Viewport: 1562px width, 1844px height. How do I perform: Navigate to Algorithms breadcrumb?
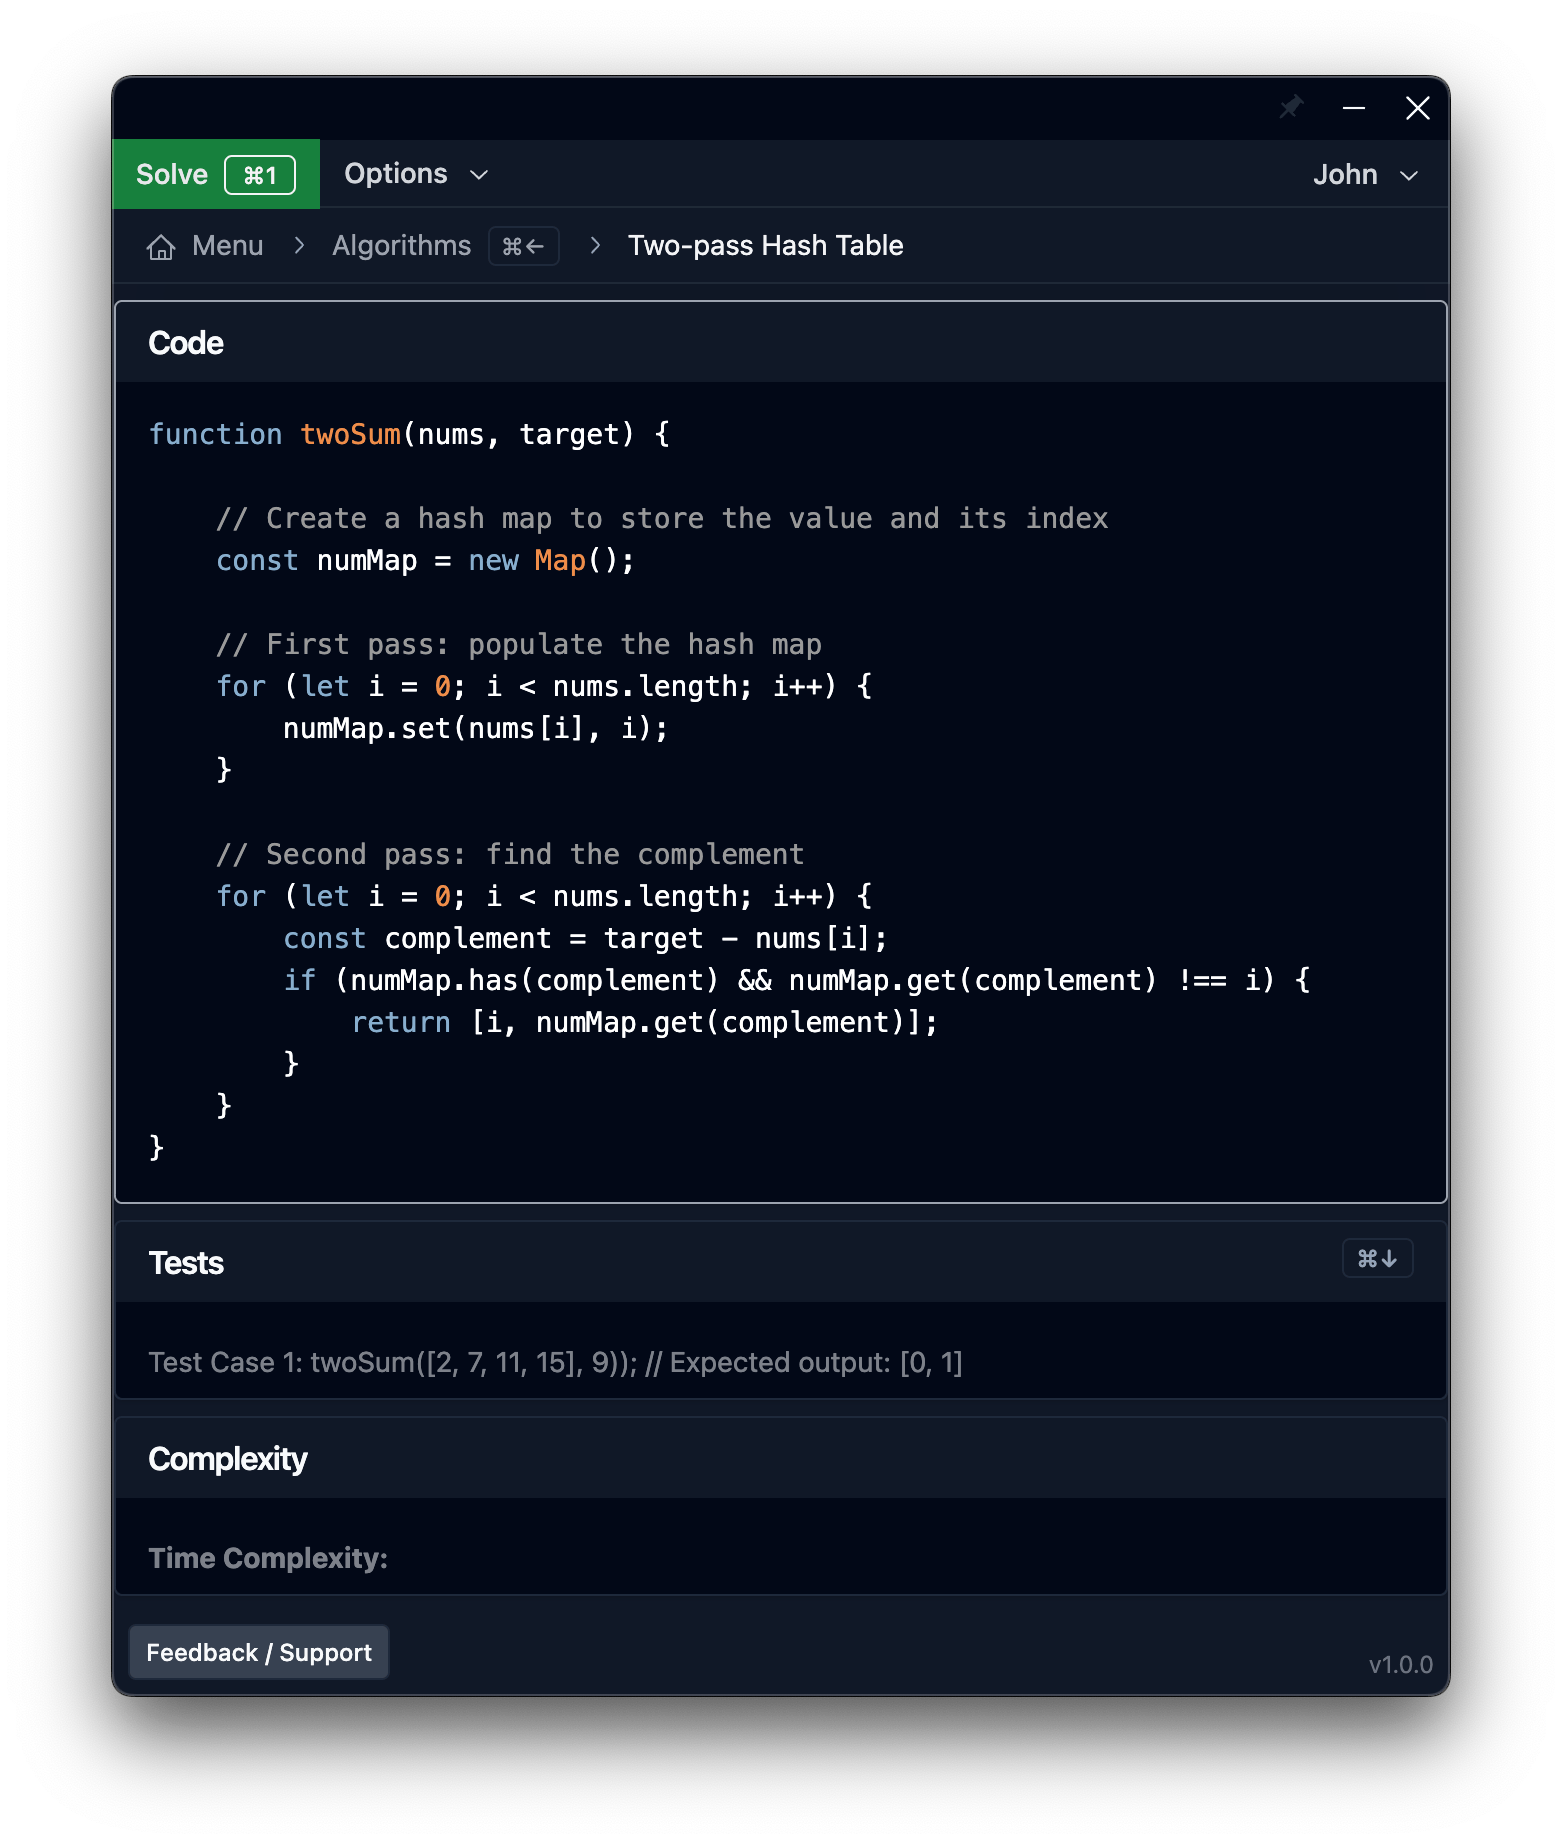click(x=401, y=246)
